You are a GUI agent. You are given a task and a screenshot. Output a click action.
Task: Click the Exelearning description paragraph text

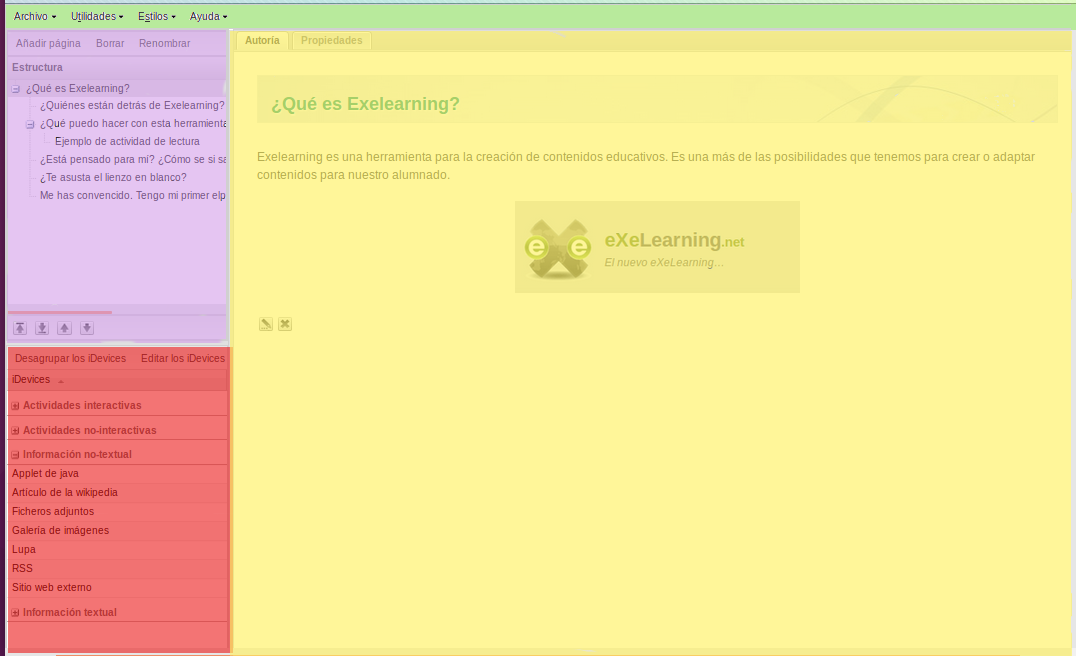(x=646, y=165)
